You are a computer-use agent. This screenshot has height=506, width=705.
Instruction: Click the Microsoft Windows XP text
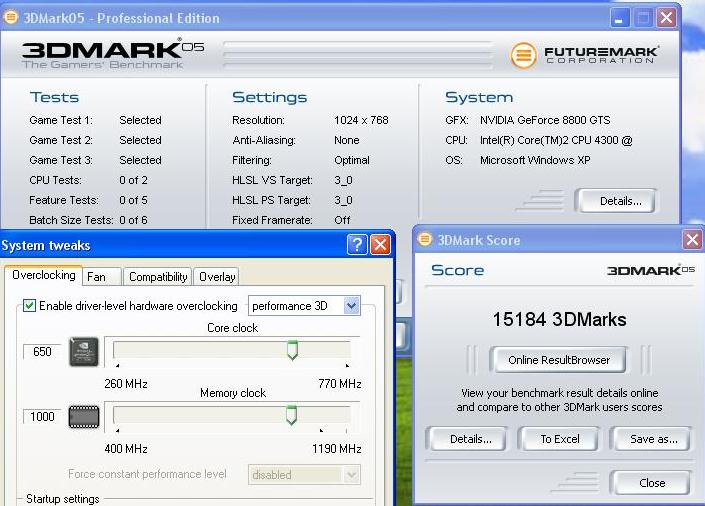tap(535, 160)
